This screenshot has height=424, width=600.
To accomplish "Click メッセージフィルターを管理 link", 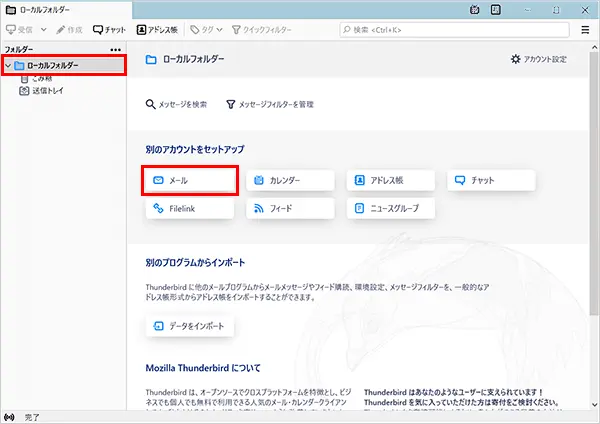I will (270, 104).
